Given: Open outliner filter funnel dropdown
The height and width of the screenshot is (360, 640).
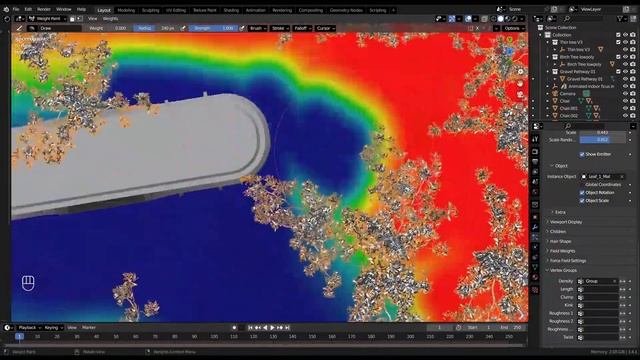Looking at the screenshot, I should [x=622, y=19].
